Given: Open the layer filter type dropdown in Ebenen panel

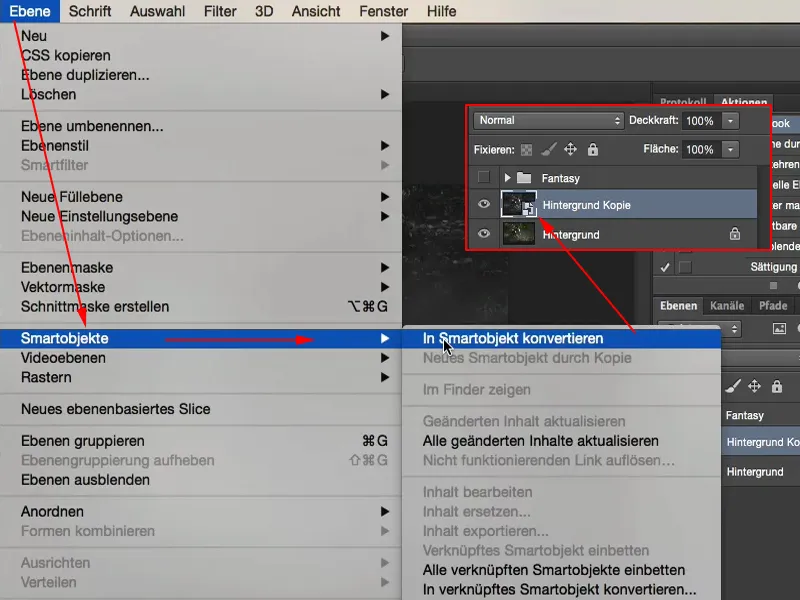Looking at the screenshot, I should click(699, 329).
